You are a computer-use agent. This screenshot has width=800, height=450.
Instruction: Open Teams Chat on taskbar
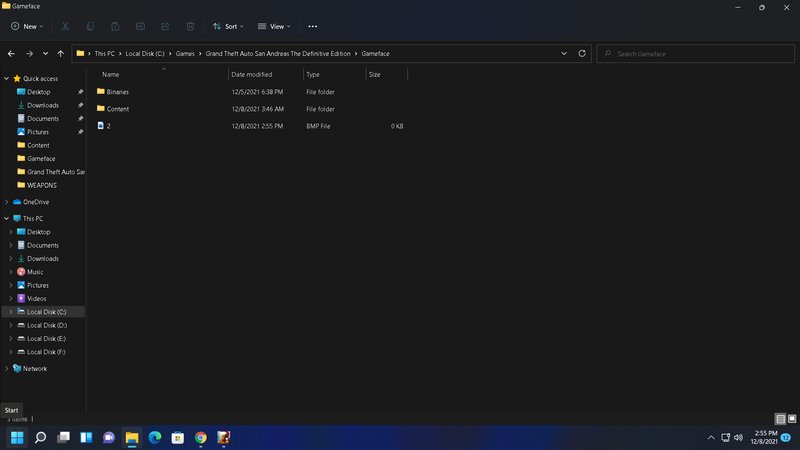point(109,438)
